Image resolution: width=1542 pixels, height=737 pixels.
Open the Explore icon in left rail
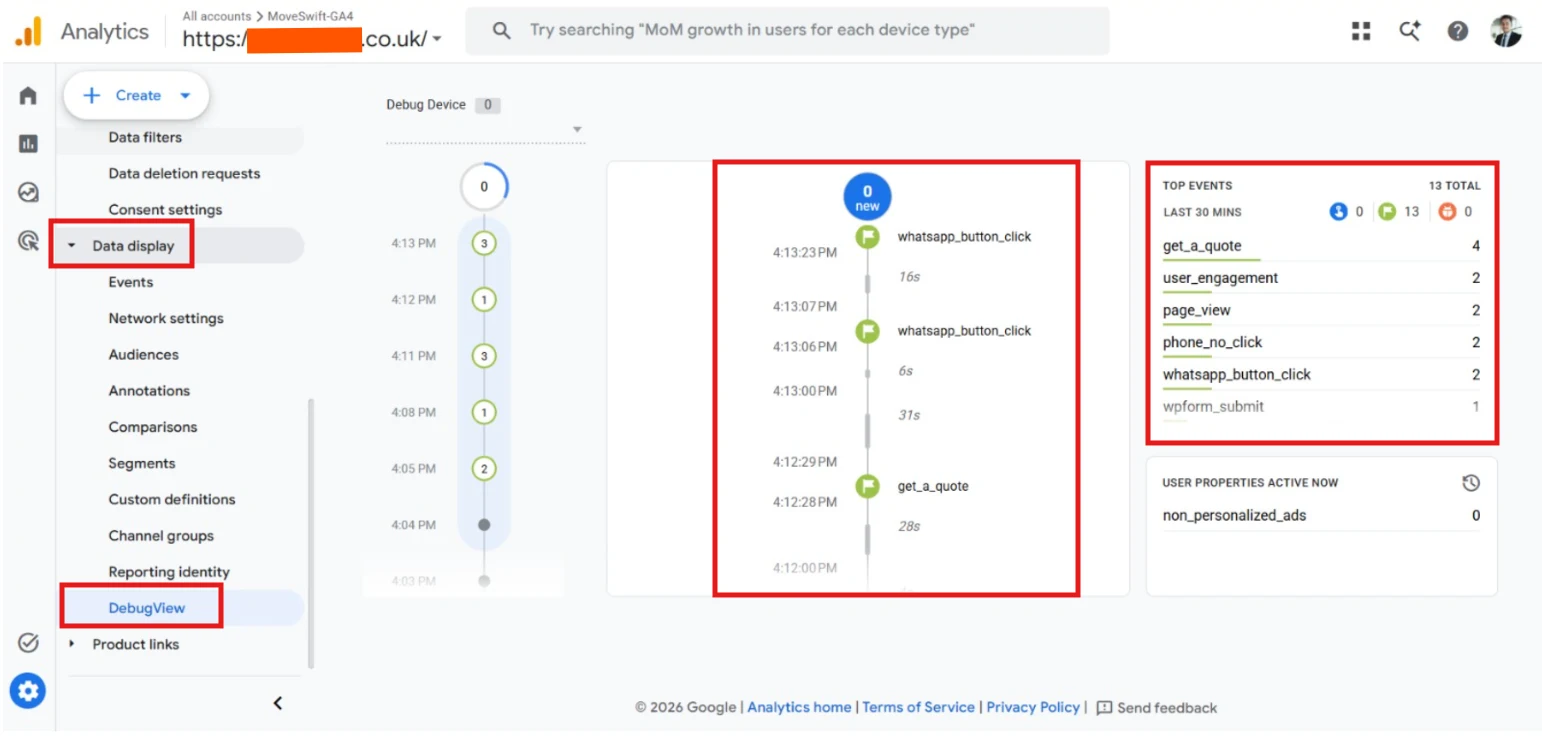click(28, 192)
